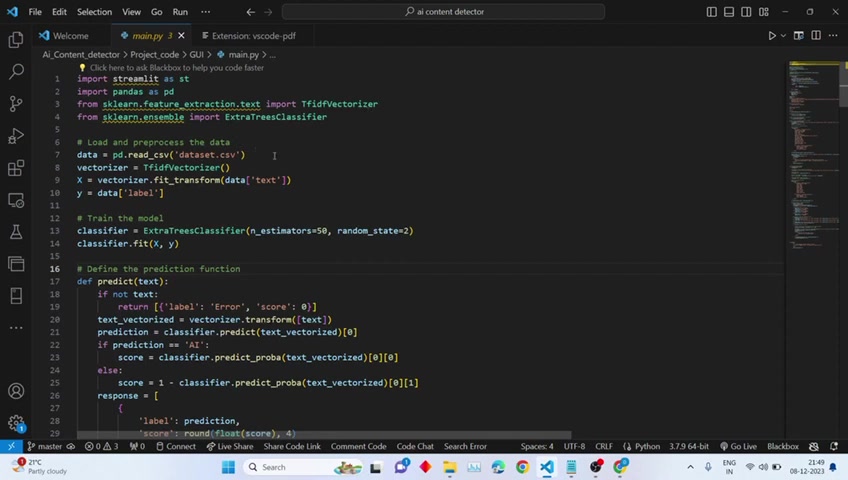
Task: Open the Explorer view in the activity bar
Action: click(16, 39)
